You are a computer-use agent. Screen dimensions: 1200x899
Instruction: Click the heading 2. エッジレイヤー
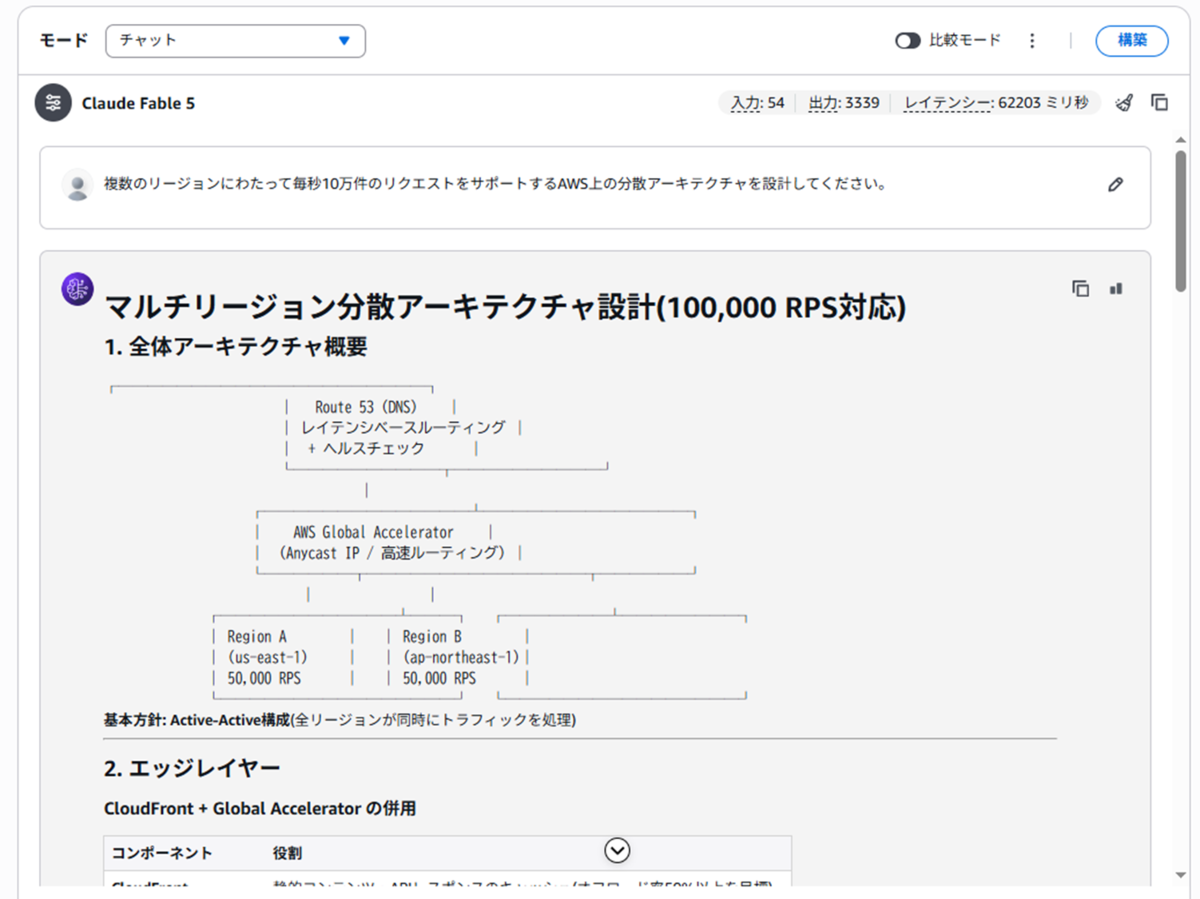click(192, 768)
